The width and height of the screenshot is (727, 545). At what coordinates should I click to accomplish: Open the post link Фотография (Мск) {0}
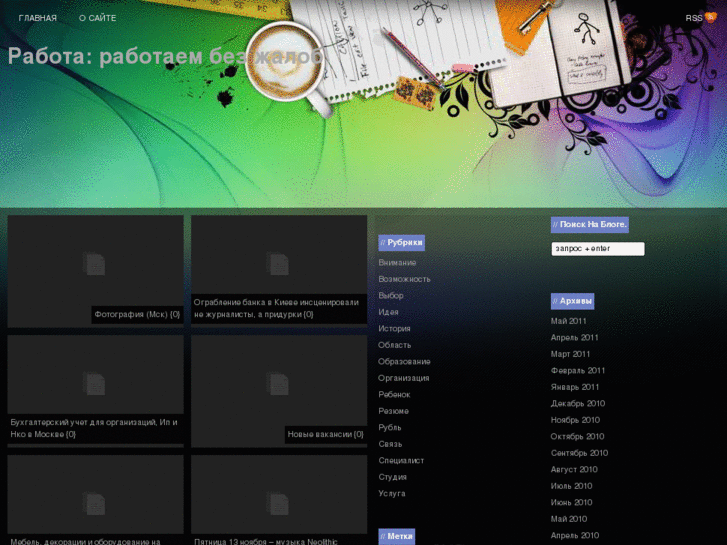click(x=137, y=314)
